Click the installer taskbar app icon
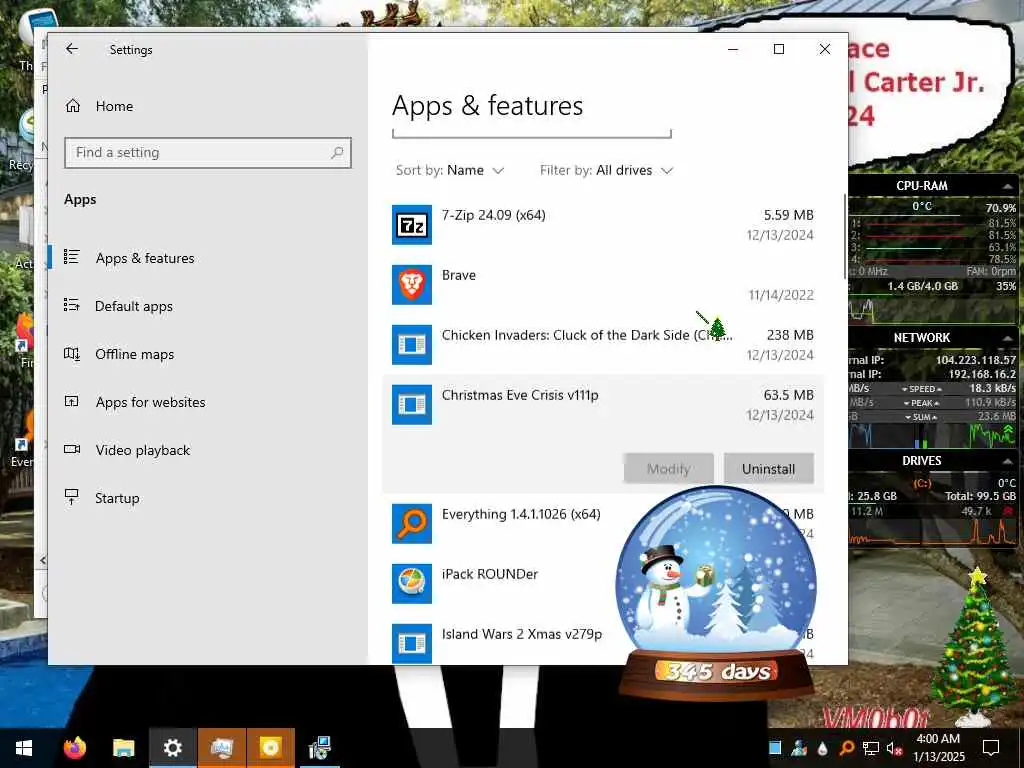1024x768 pixels. [x=319, y=748]
